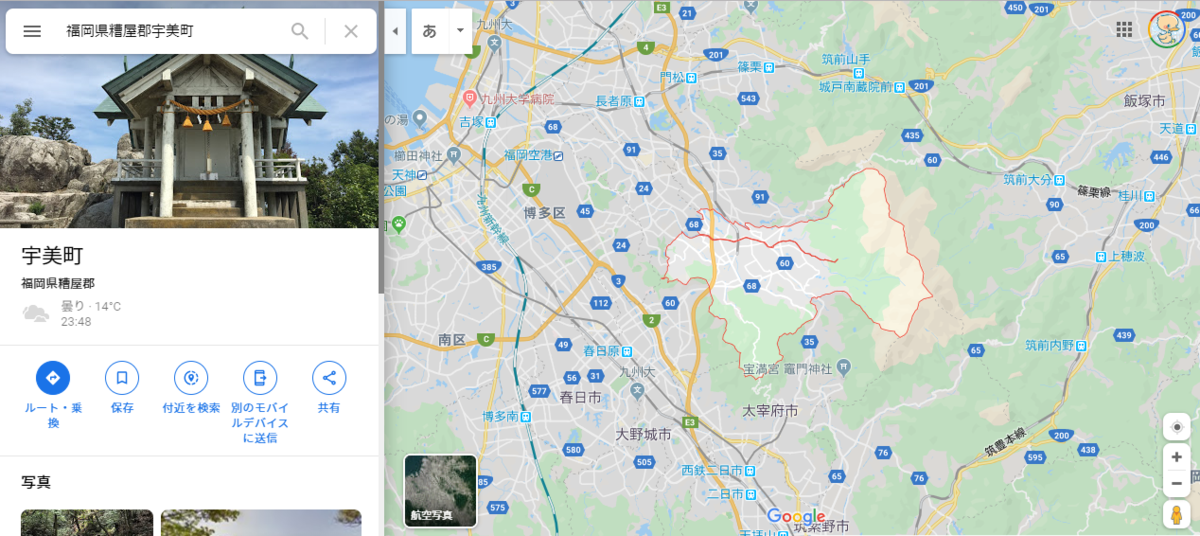Open Street View pegman icon
1200x536 pixels.
(1177, 515)
